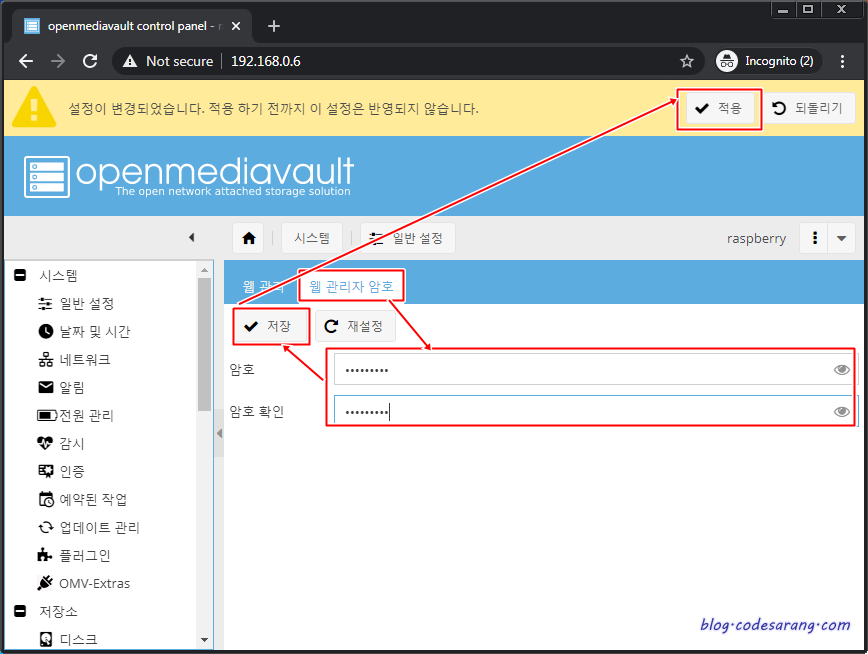Click the raspberry hostname text
The height and width of the screenshot is (654, 868).
[756, 239]
